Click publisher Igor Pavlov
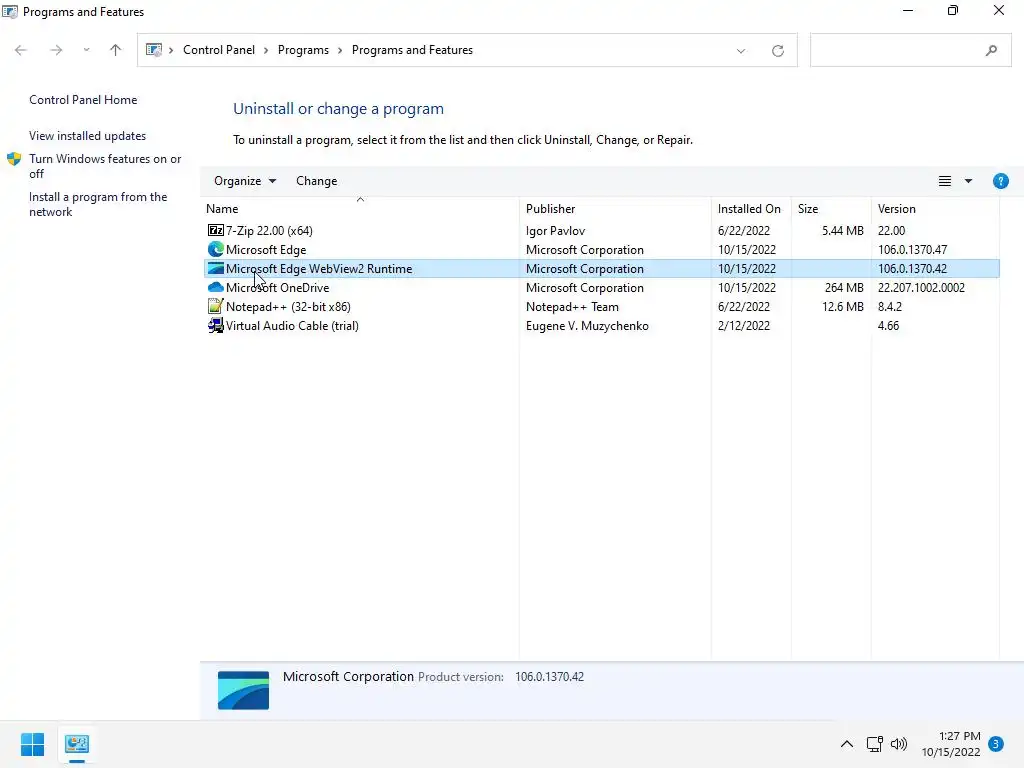Viewport: 1024px width, 768px height. point(555,231)
